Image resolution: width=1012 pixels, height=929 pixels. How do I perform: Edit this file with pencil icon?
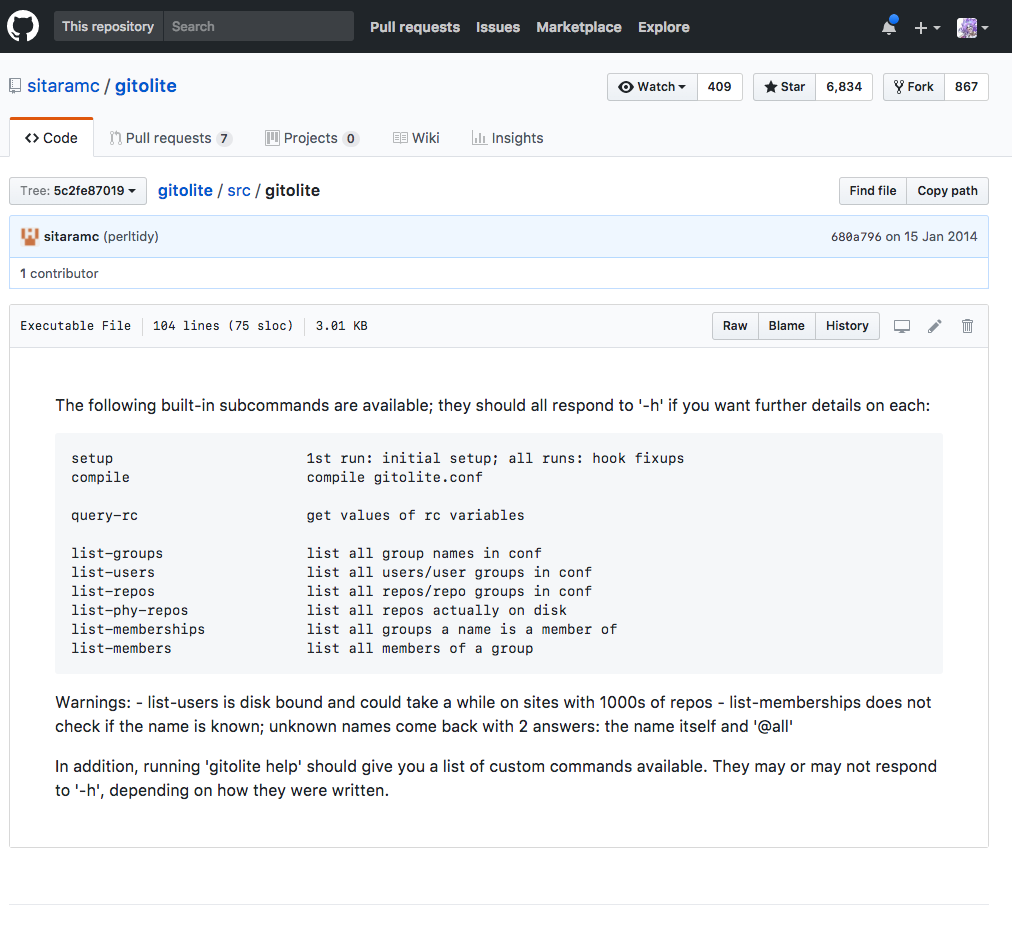[x=935, y=326]
